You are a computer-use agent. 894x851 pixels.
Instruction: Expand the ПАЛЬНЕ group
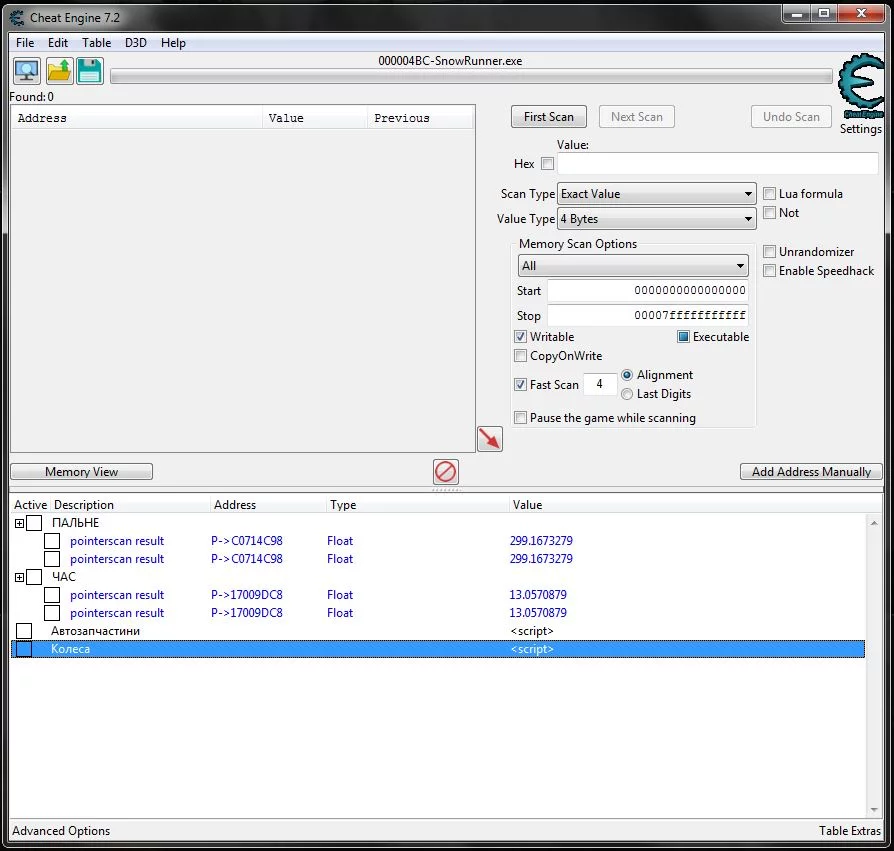pos(19,523)
